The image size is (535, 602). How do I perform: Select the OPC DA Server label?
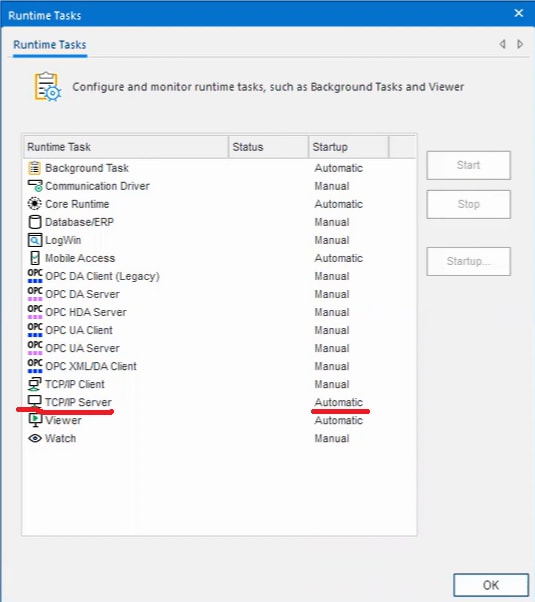point(82,294)
